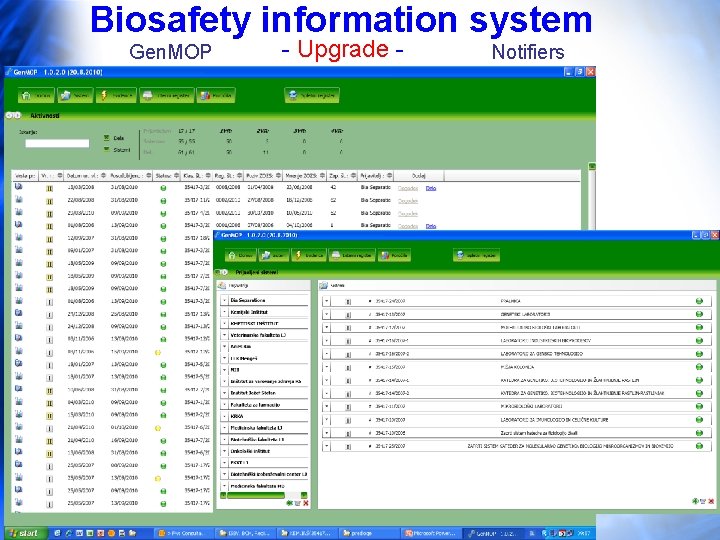Expand KRKA entry arrow
Screen dimensions: 720x540
pyautogui.click(x=224, y=416)
